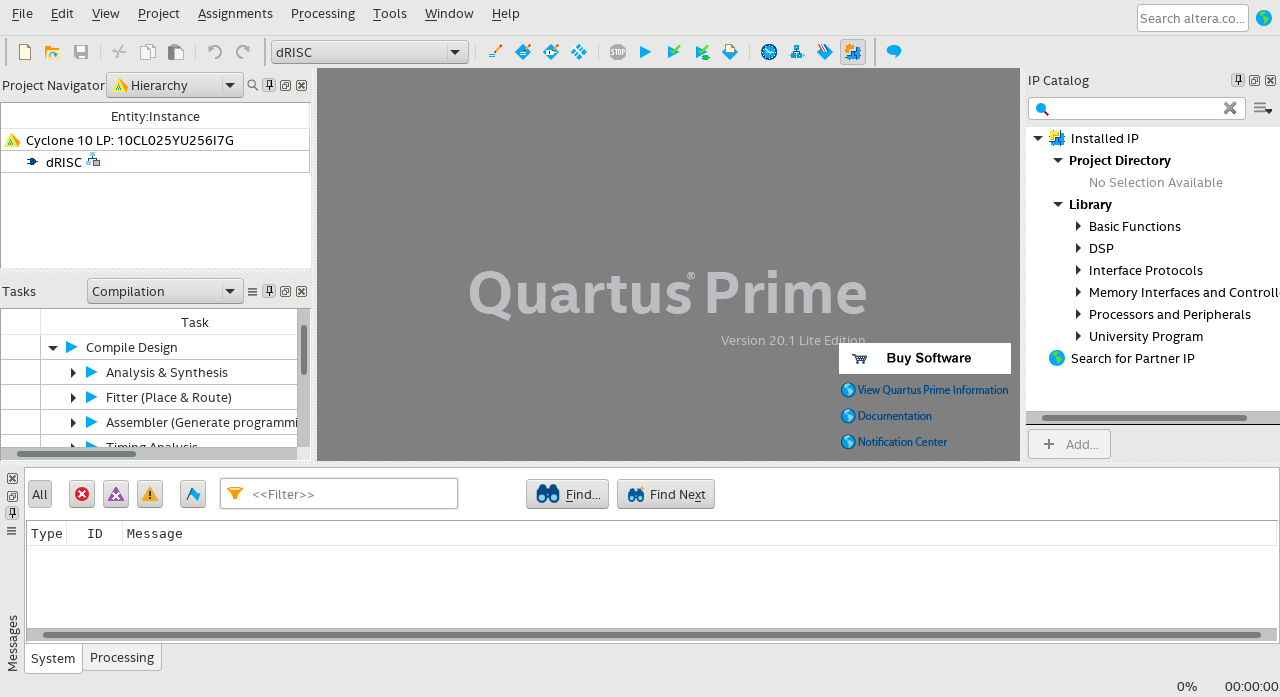Open the Pin Planner toolbar icon
Viewport: 1280px width, 697px height.
coord(550,52)
